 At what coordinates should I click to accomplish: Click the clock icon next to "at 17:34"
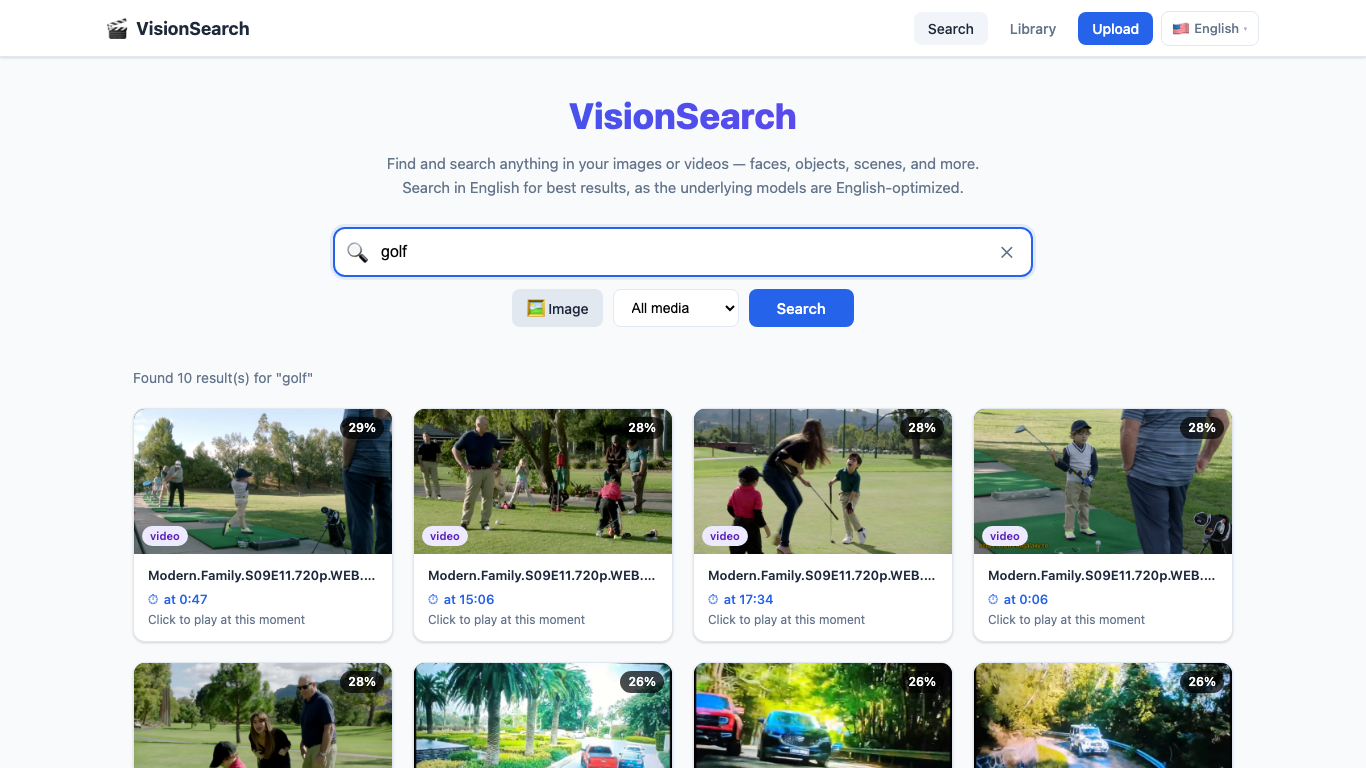click(x=713, y=599)
